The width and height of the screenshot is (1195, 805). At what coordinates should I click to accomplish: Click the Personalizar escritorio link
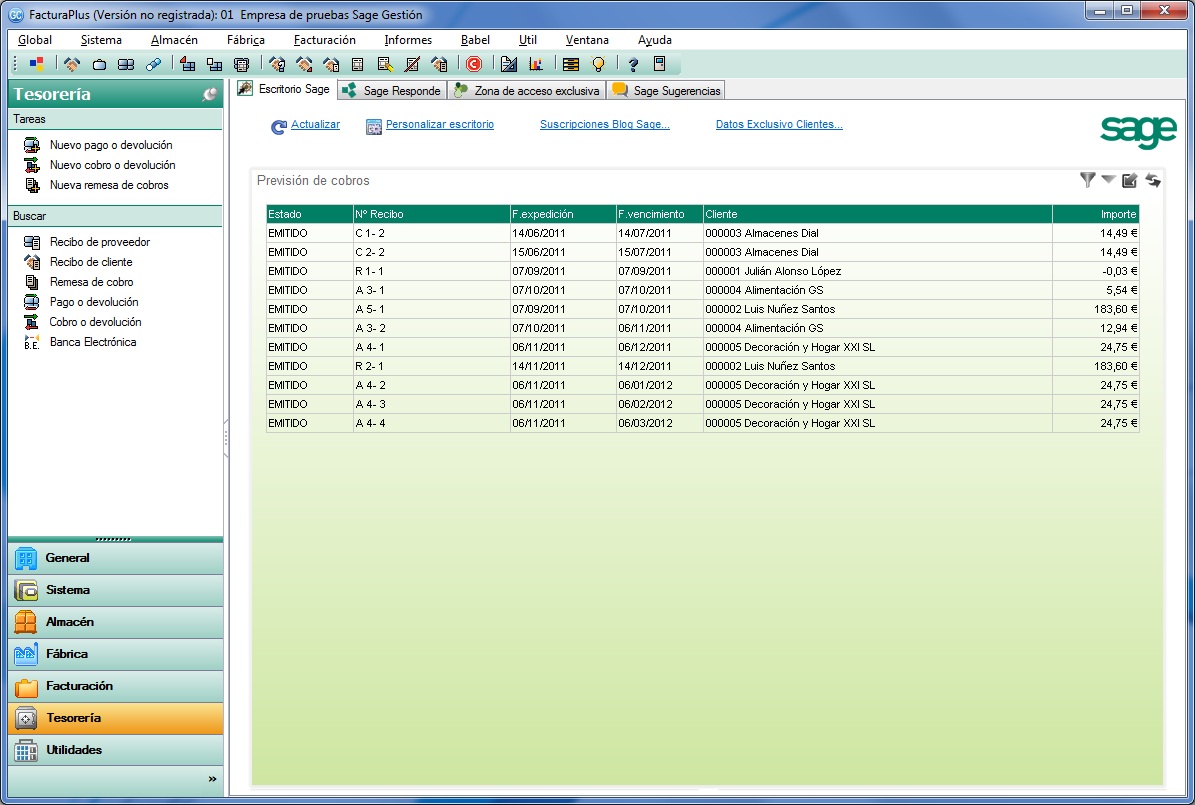440,124
